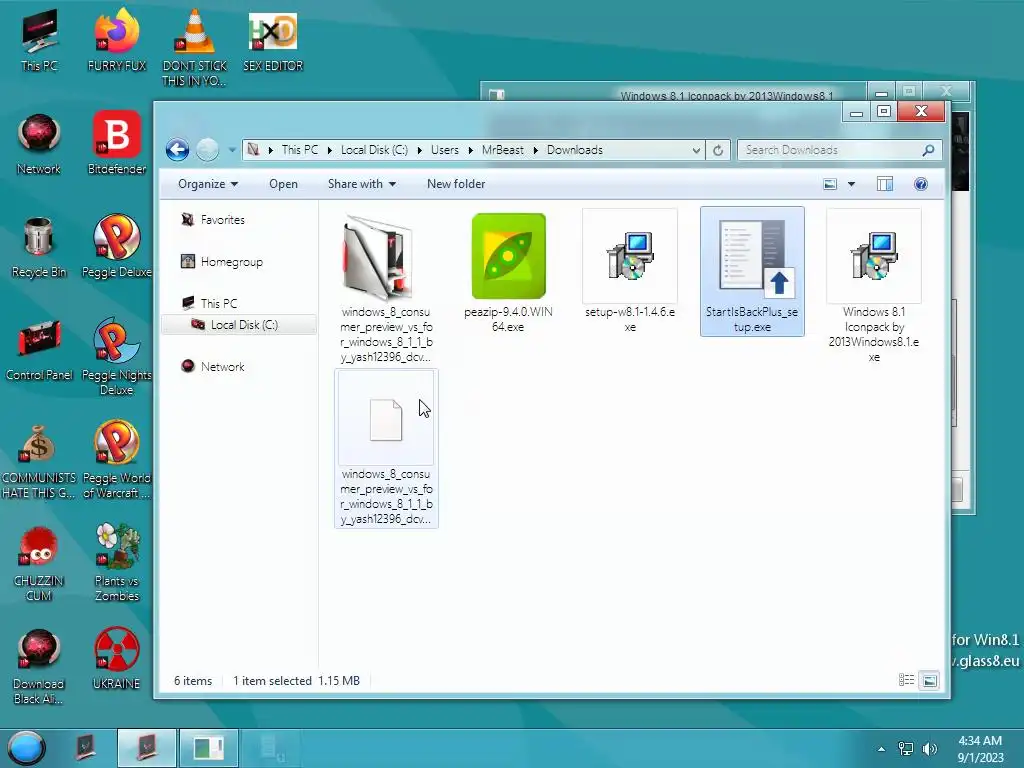Open Control Panel desktop icon
Image resolution: width=1024 pixels, height=768 pixels.
click(x=39, y=349)
